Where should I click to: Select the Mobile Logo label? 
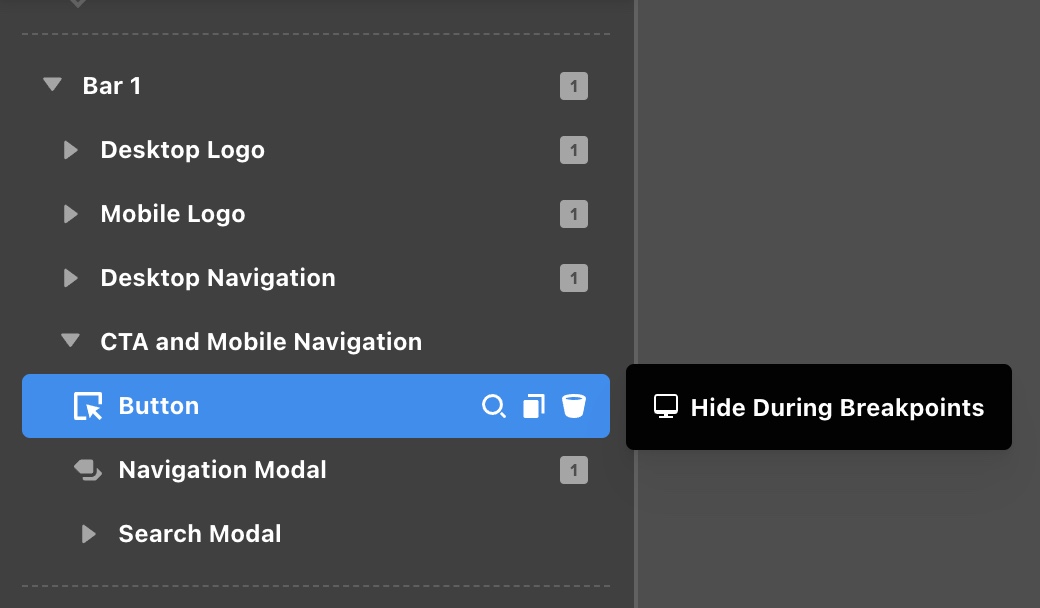point(172,214)
